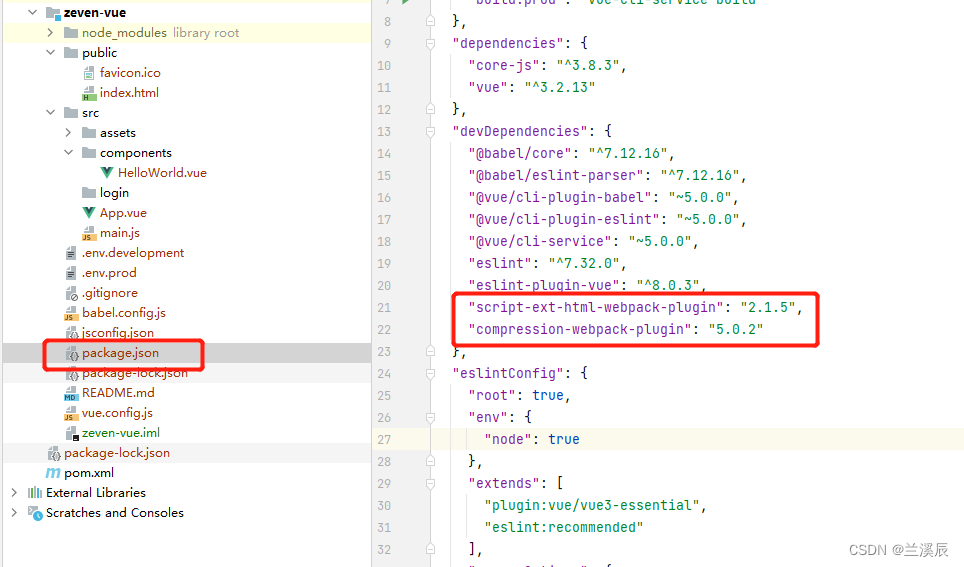Click the "eslint:recommended" string
The width and height of the screenshot is (964, 567).
coord(564,528)
